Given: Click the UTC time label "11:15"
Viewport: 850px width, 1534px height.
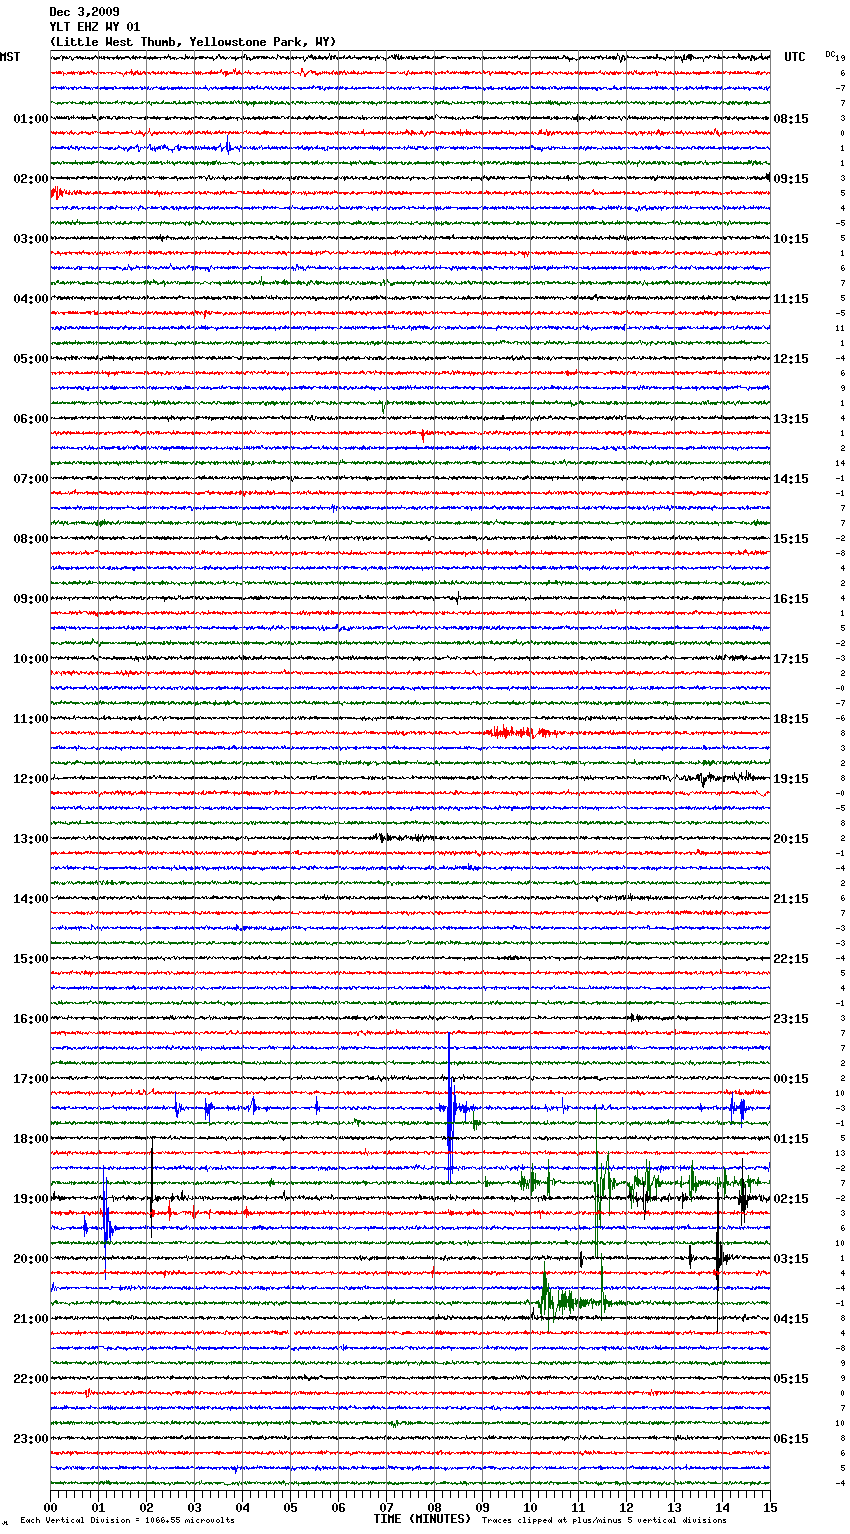Looking at the screenshot, I should 791,299.
